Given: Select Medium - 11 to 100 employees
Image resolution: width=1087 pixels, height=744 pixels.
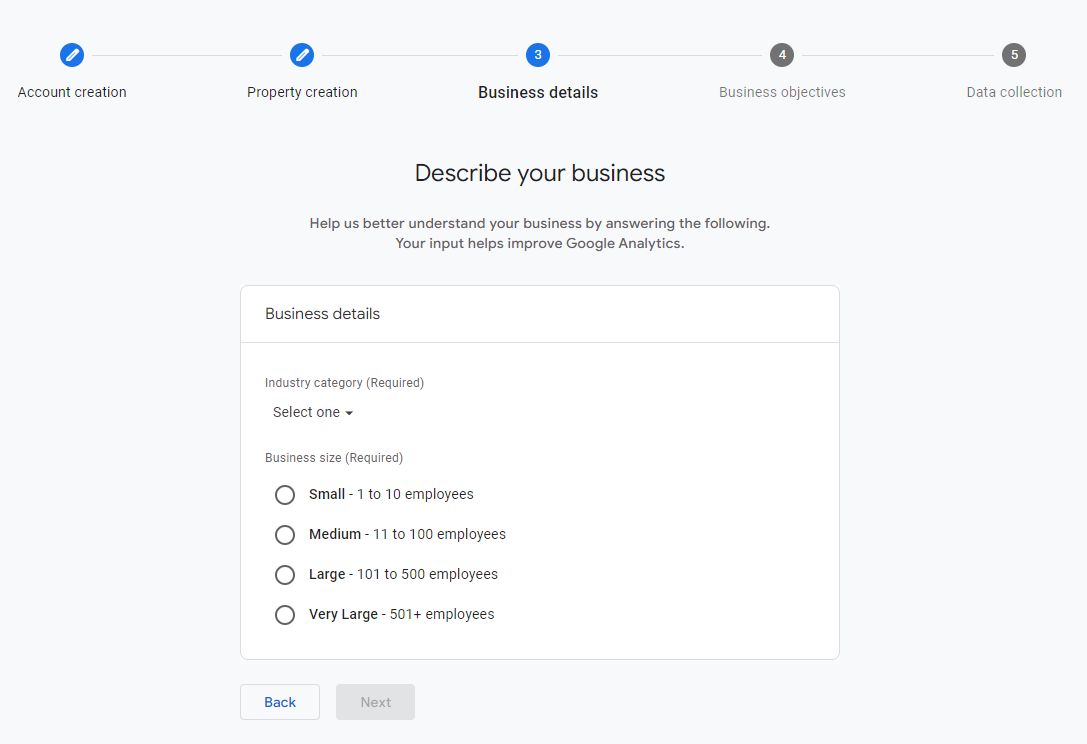Looking at the screenshot, I should (285, 534).
